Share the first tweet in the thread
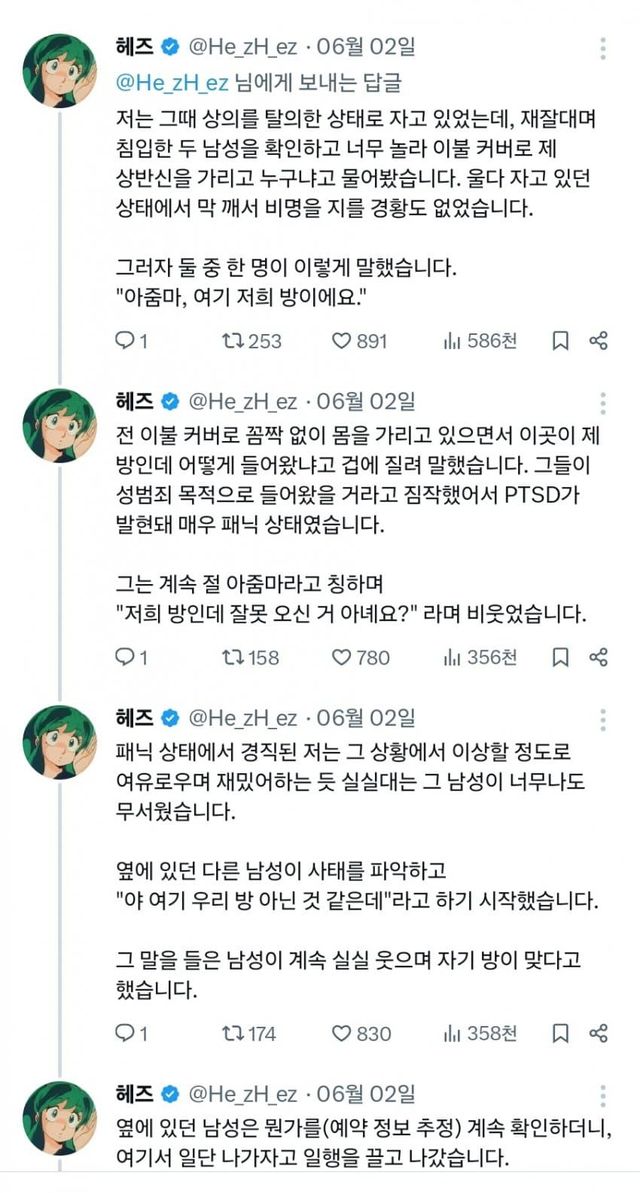This screenshot has height=1193, width=640. [x=598, y=341]
